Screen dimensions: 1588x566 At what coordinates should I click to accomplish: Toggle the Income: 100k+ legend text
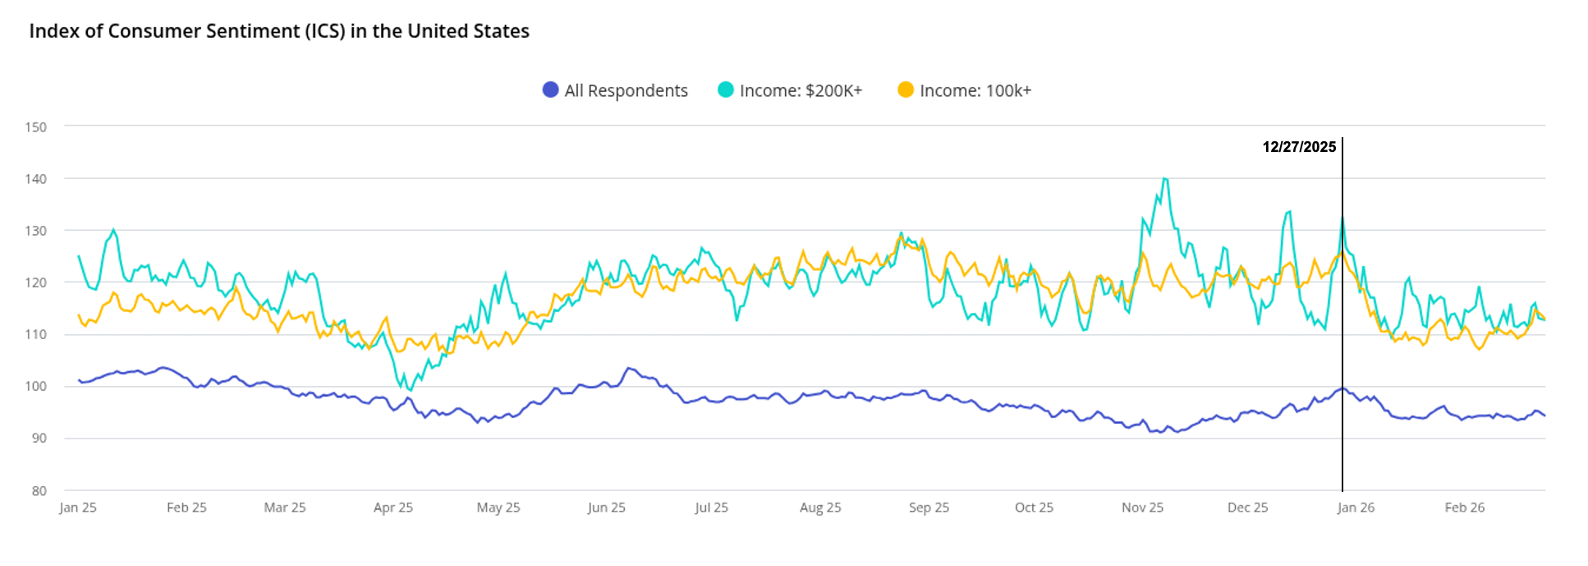click(x=975, y=91)
